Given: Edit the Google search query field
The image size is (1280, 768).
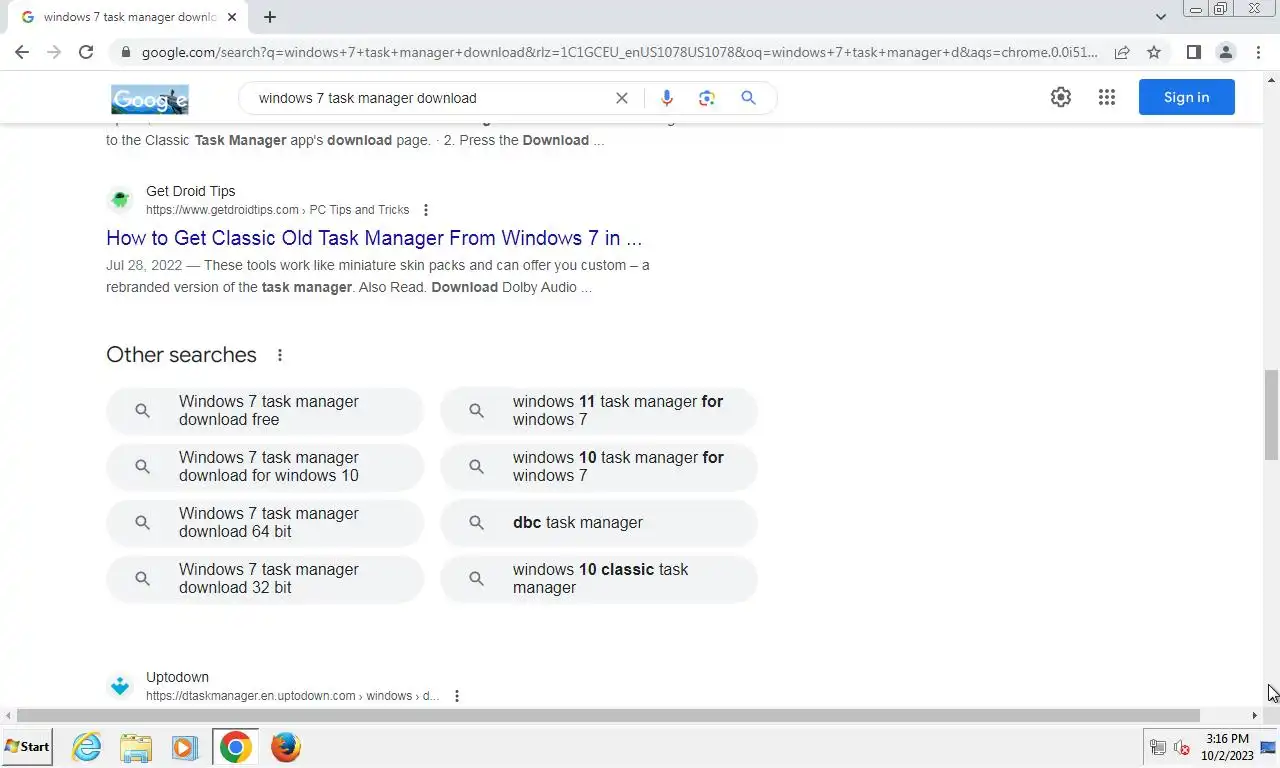Looking at the screenshot, I should coord(430,98).
